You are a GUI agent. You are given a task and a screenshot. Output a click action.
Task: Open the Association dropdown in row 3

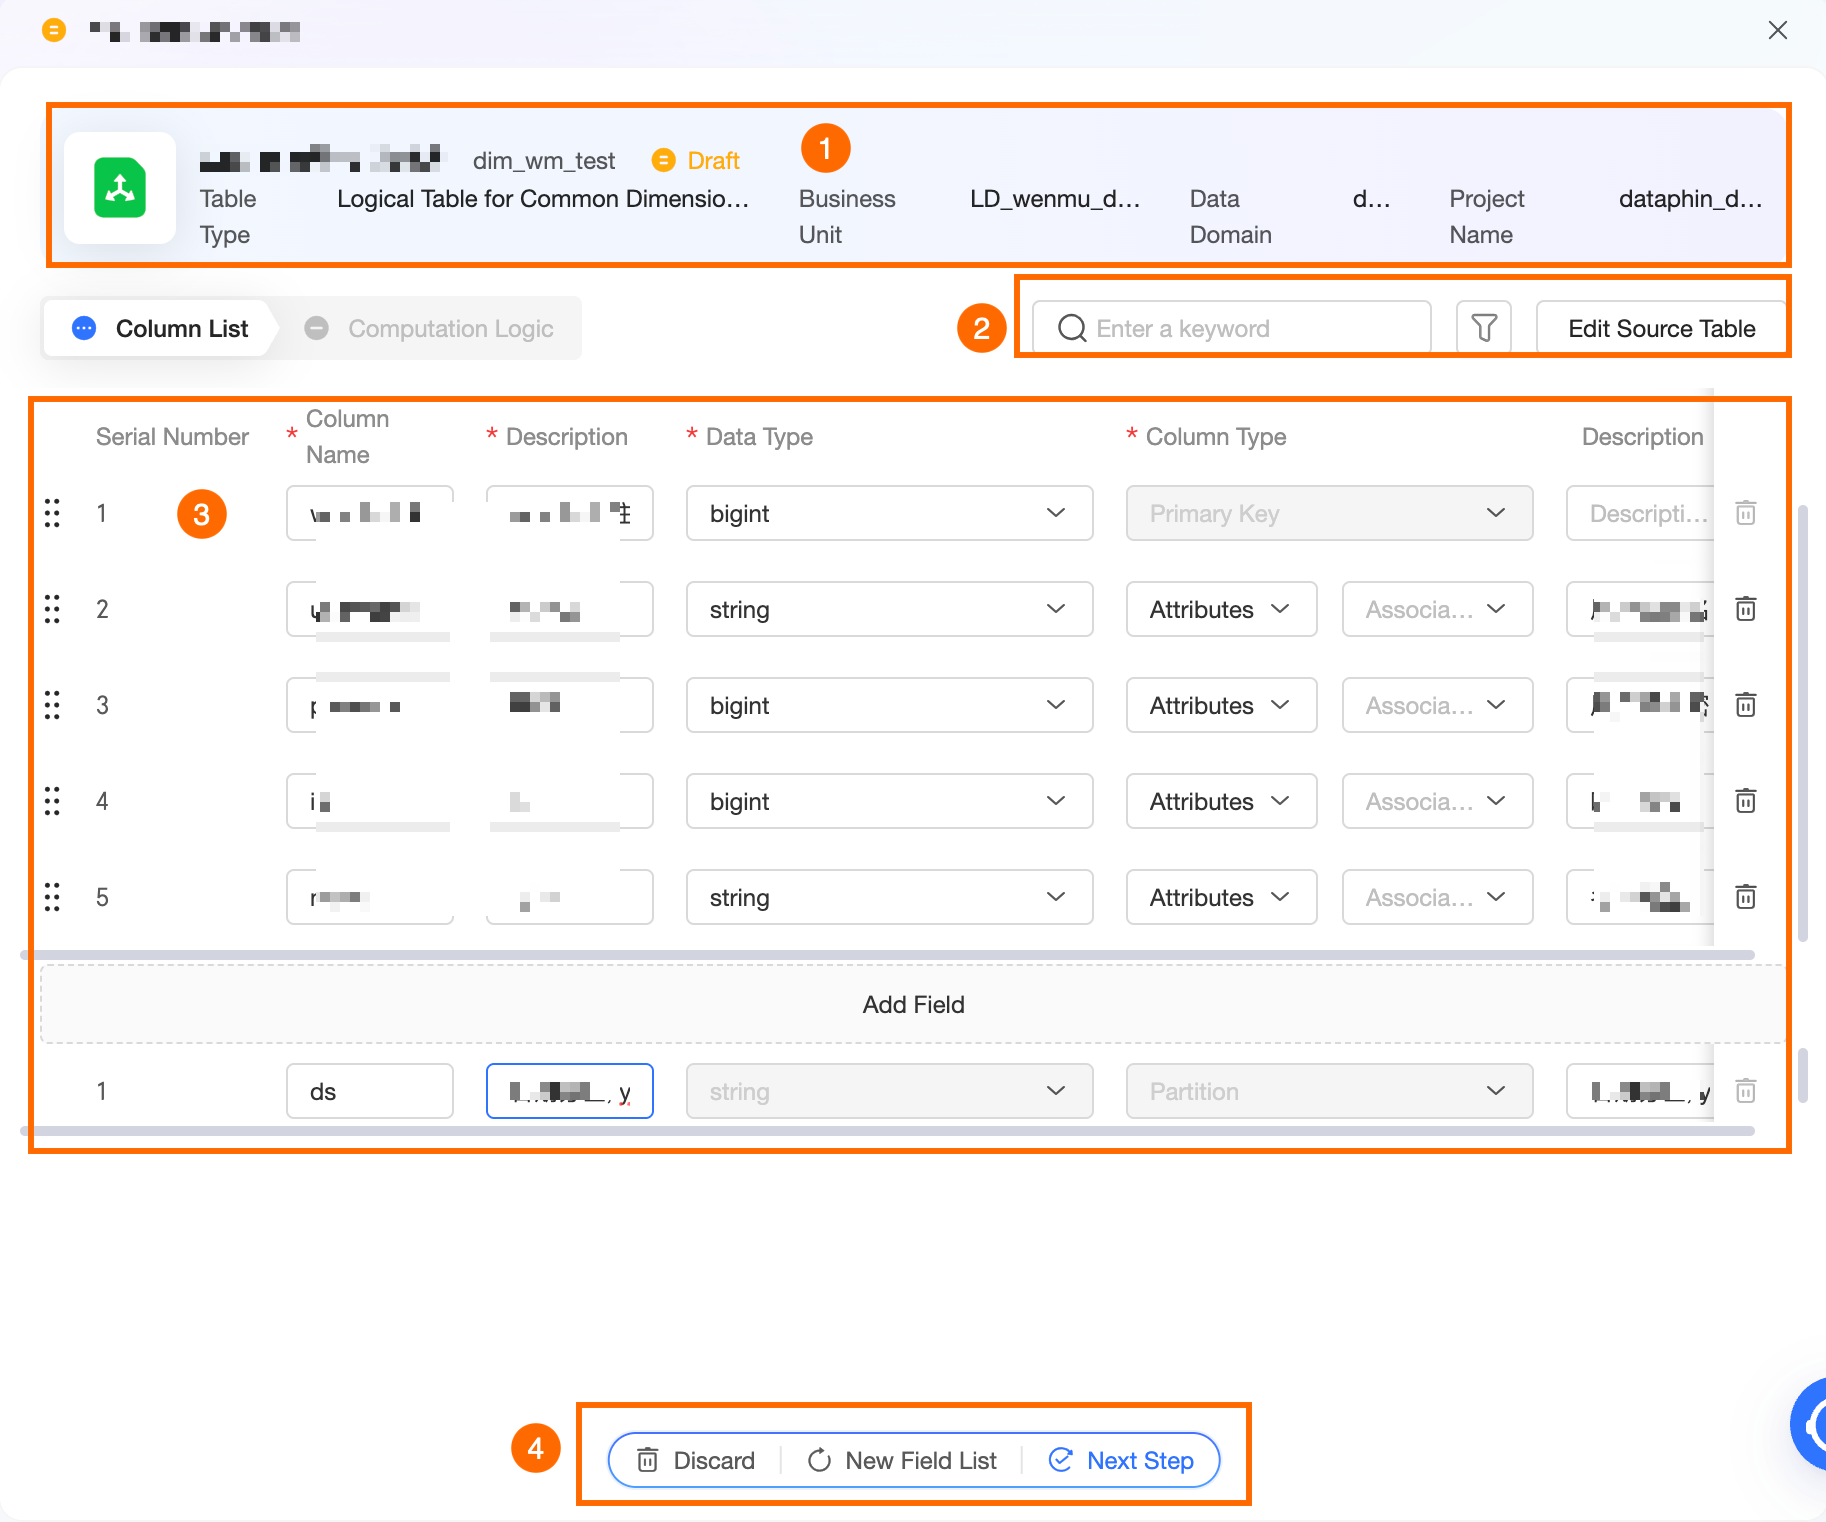point(1437,705)
